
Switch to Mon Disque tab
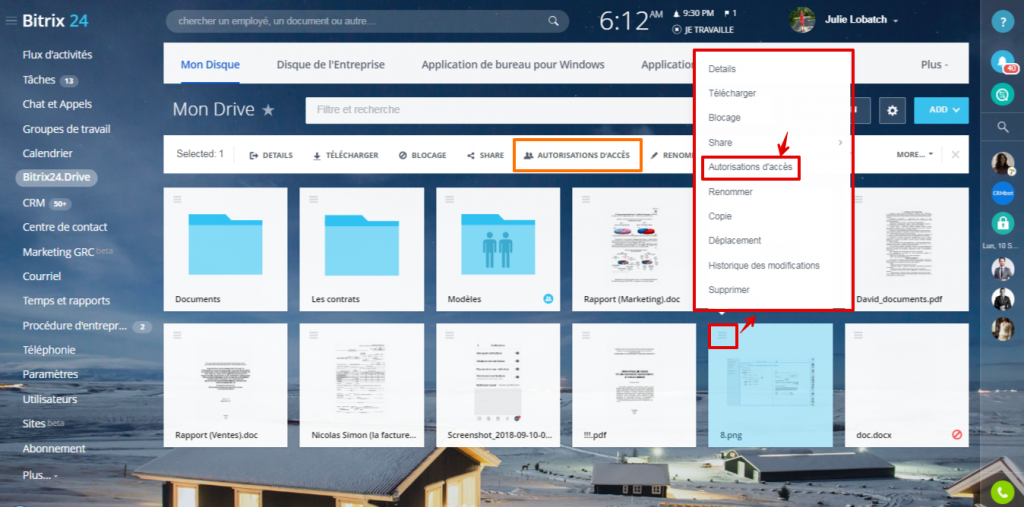tap(210, 65)
